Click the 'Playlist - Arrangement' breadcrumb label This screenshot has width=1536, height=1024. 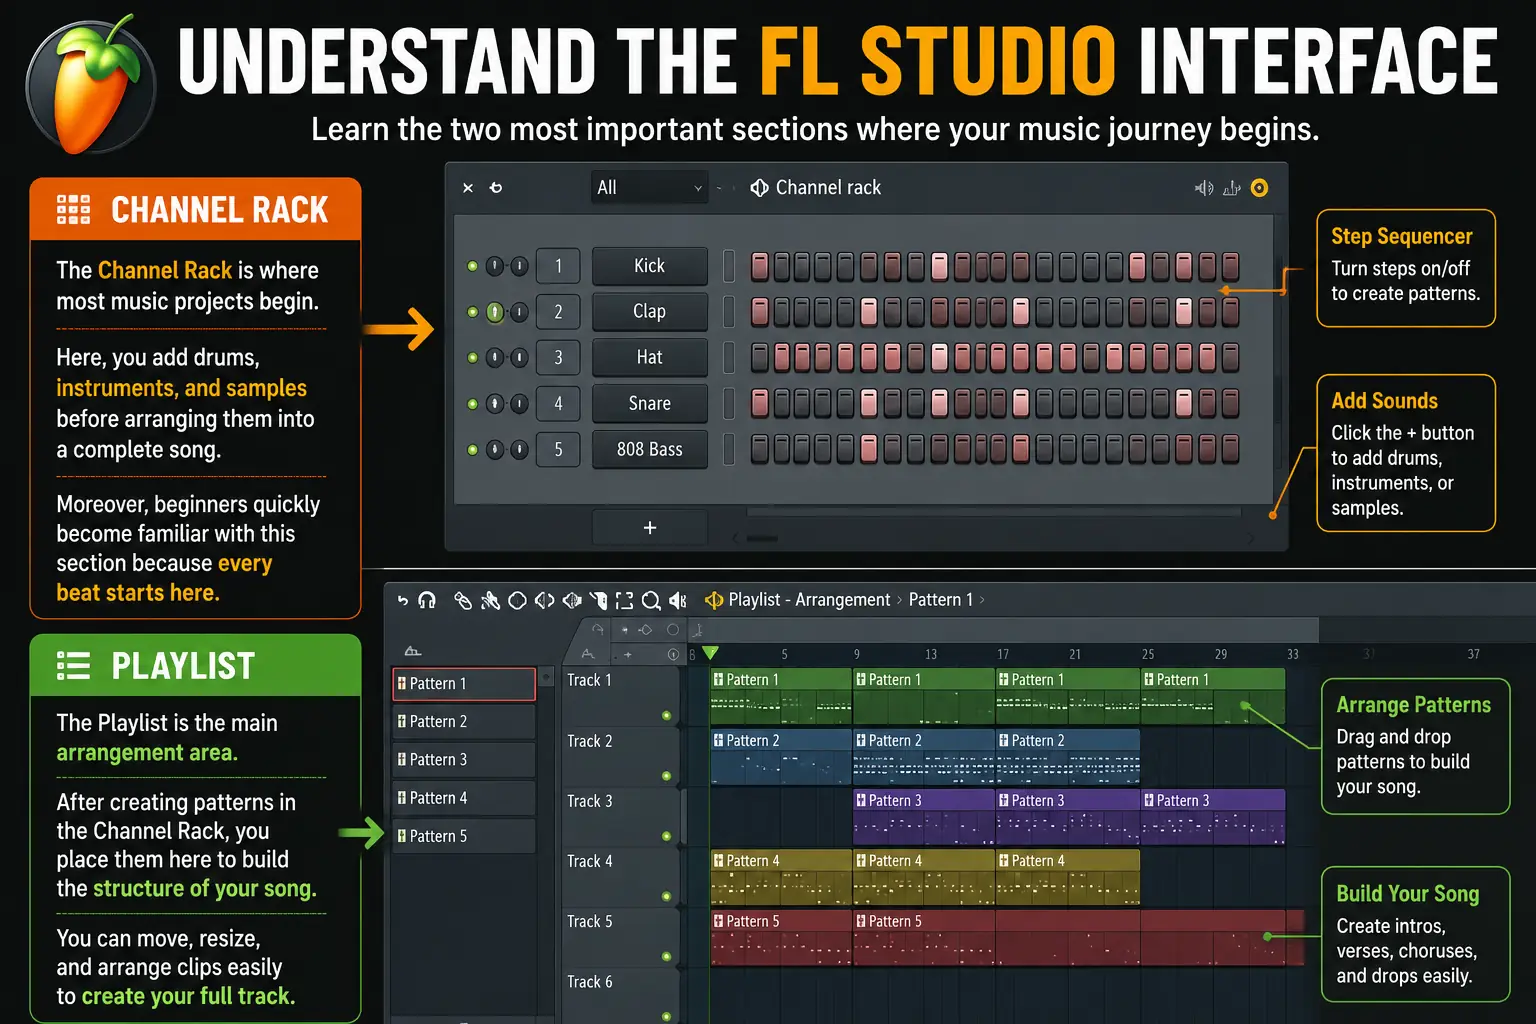pyautogui.click(x=809, y=600)
